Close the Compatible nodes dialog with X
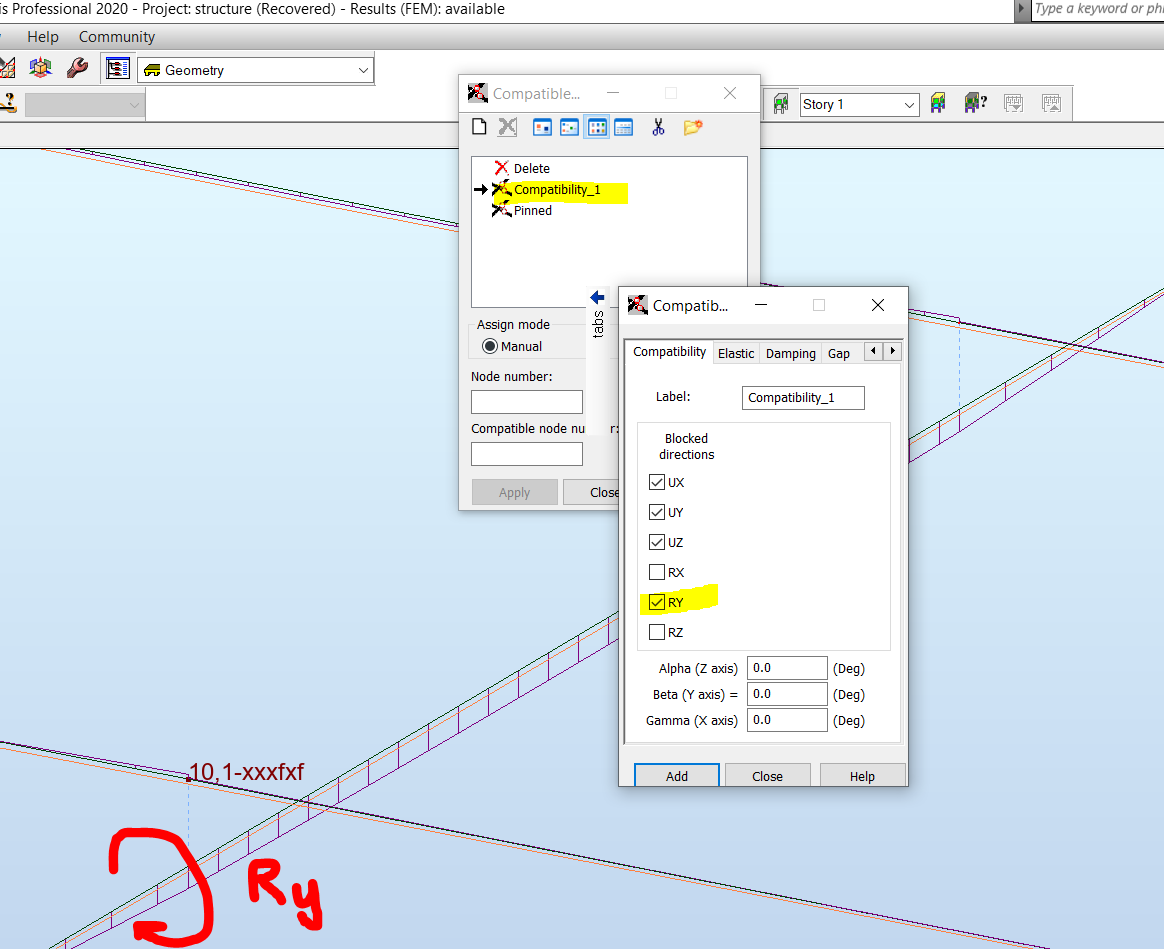 tap(730, 93)
